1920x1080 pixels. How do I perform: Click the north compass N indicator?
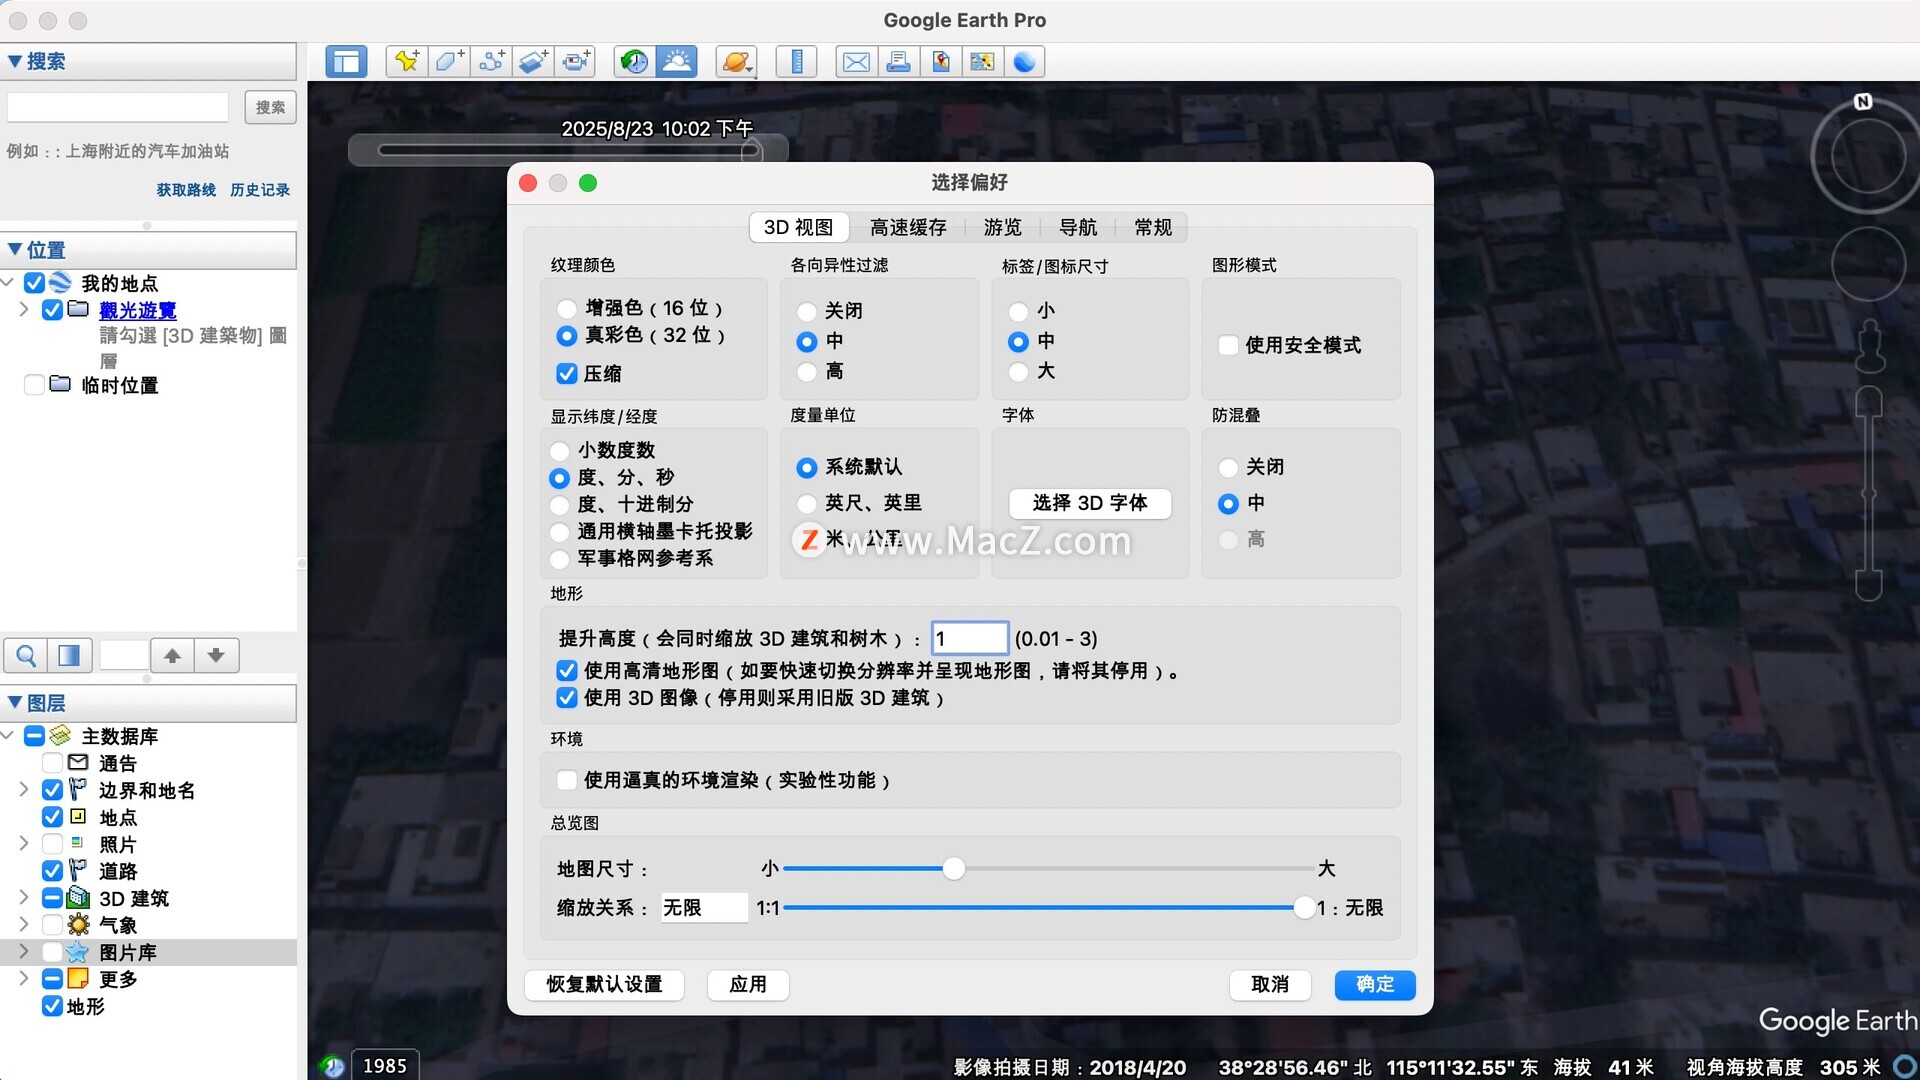pos(1863,102)
